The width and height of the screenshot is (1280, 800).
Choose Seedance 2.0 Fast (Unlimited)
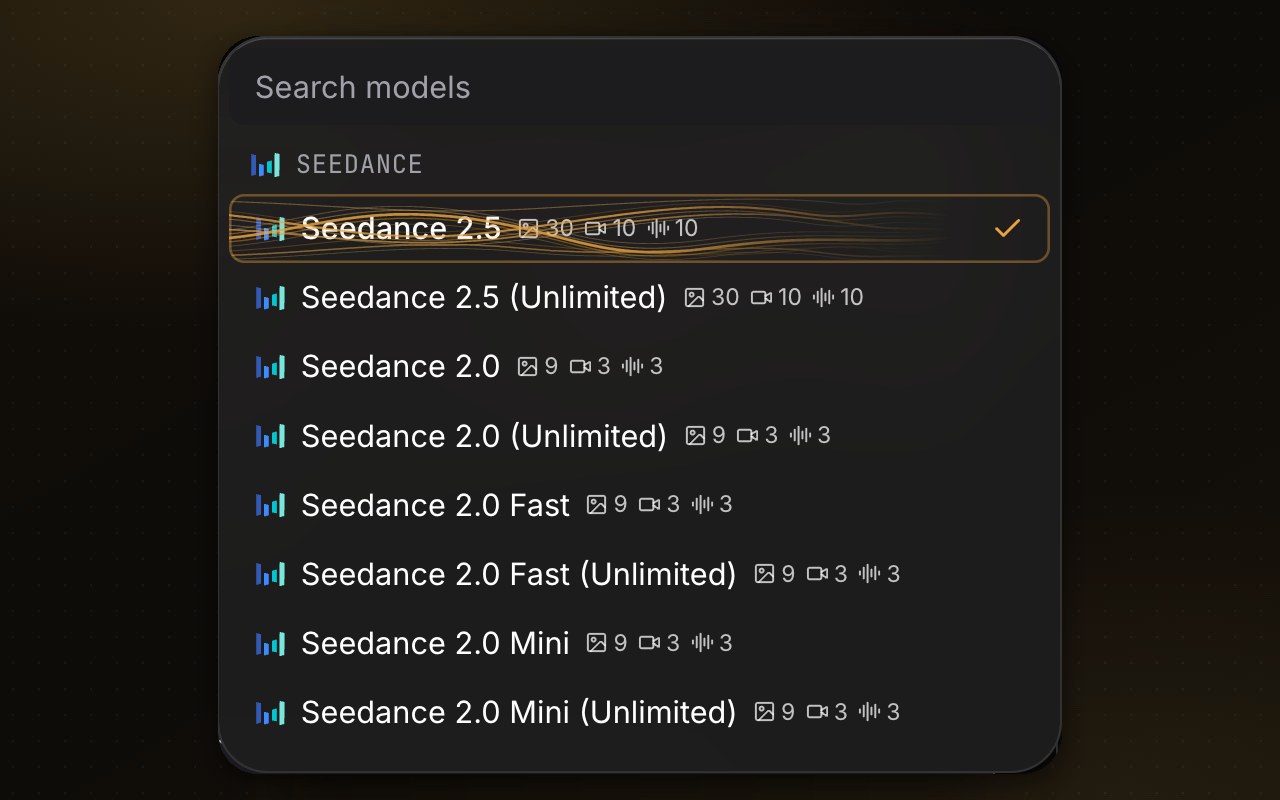click(640, 574)
